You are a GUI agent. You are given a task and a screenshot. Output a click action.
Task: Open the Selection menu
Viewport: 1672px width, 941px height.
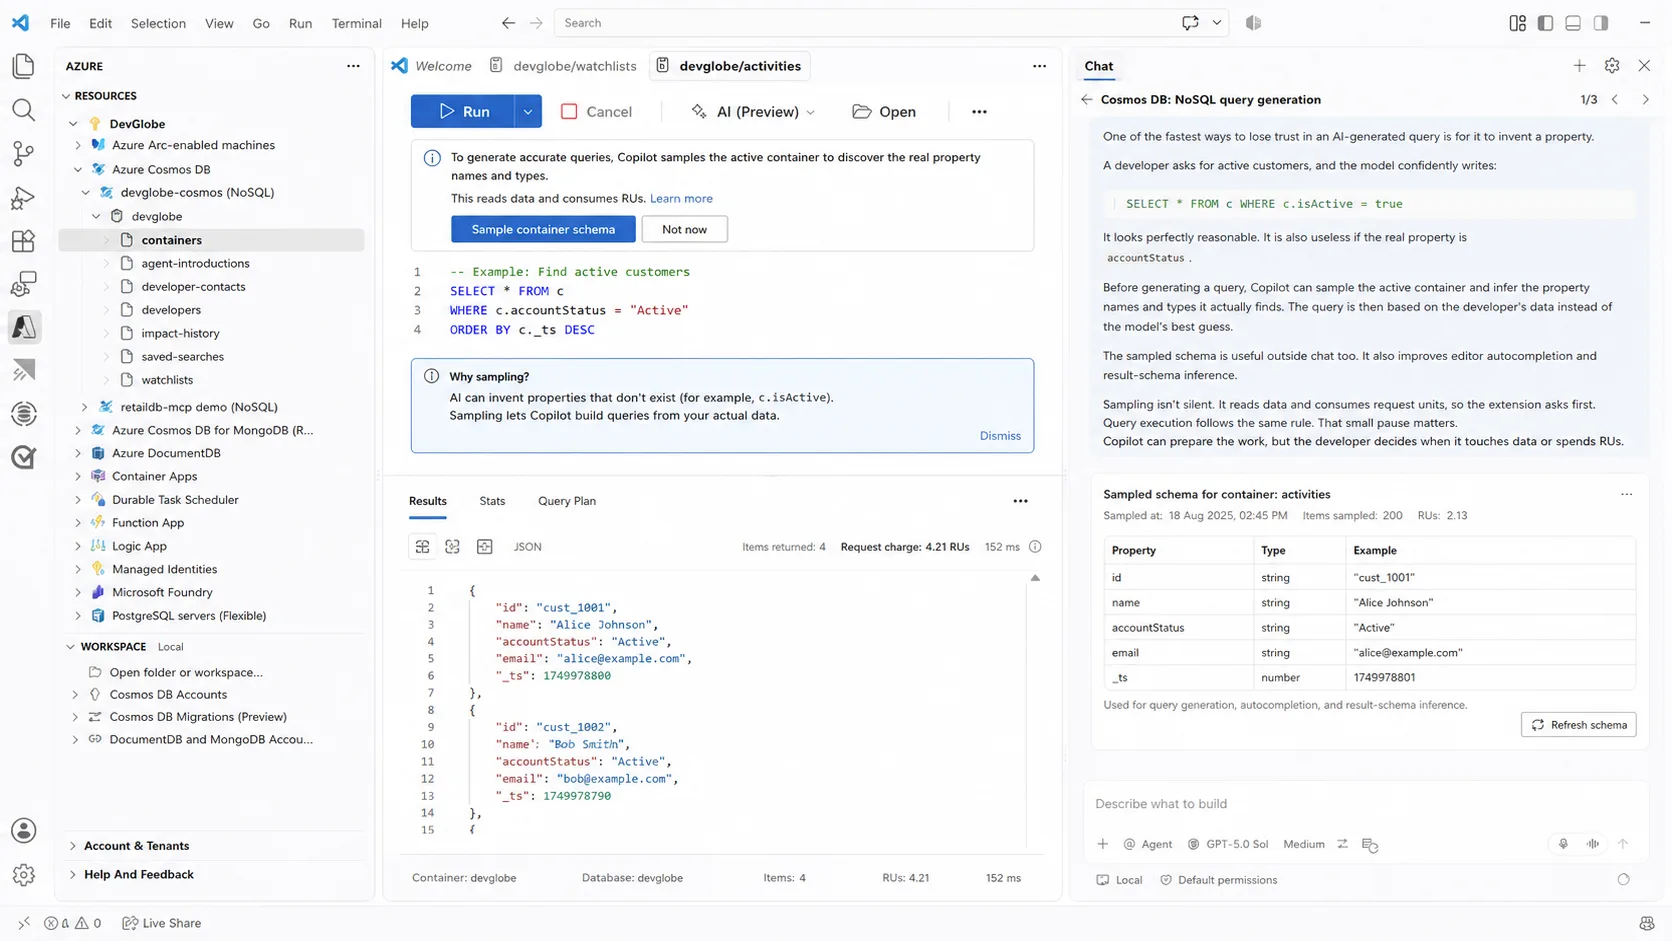pos(158,23)
